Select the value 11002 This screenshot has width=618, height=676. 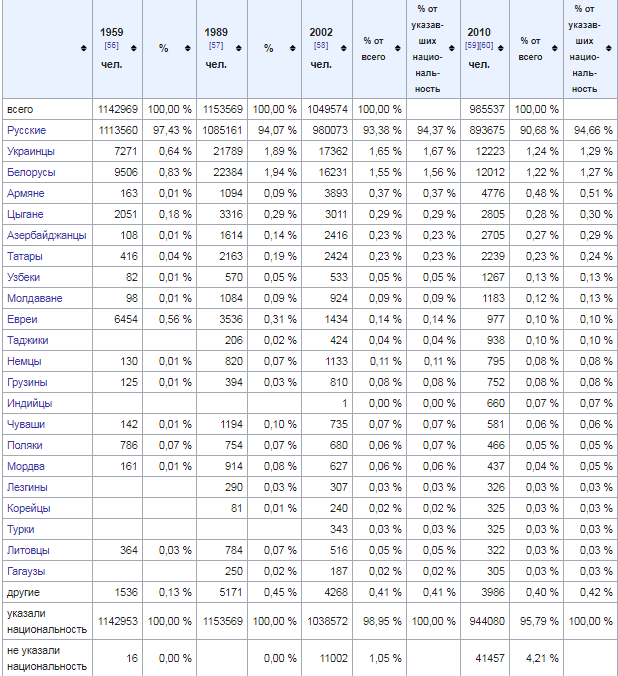click(333, 658)
